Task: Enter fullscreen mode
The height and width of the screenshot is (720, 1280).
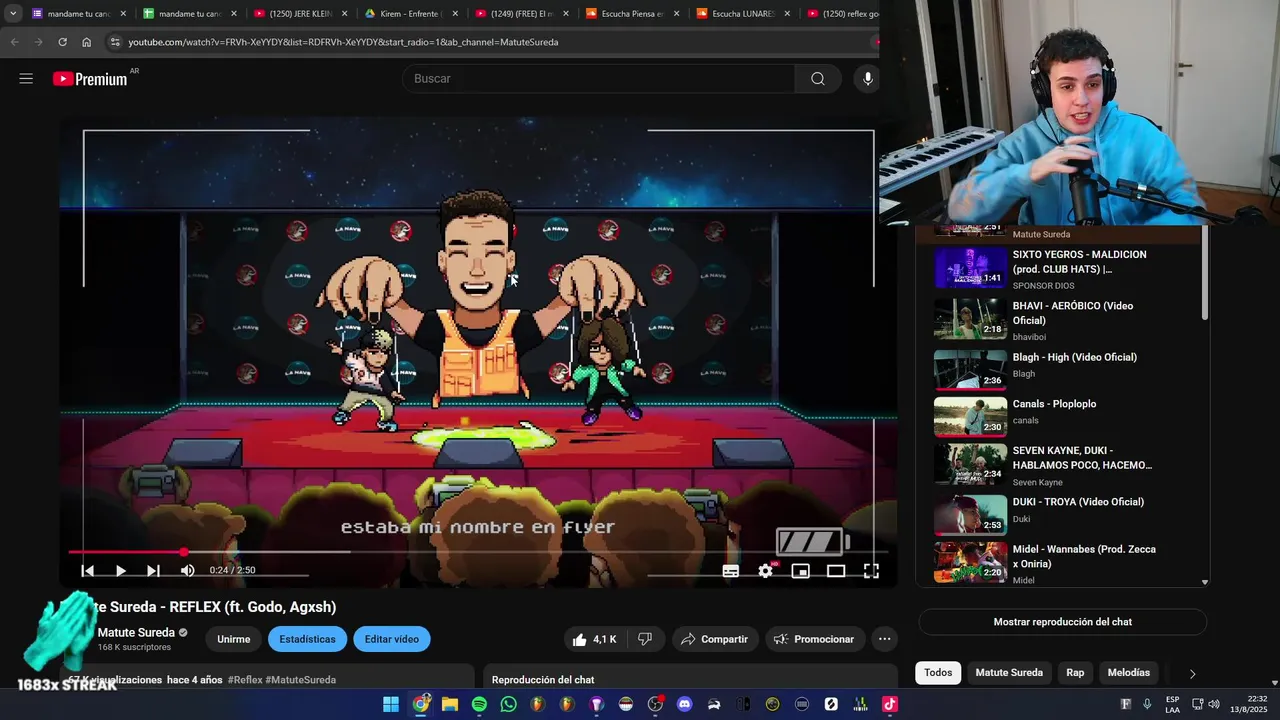Action: tap(871, 570)
